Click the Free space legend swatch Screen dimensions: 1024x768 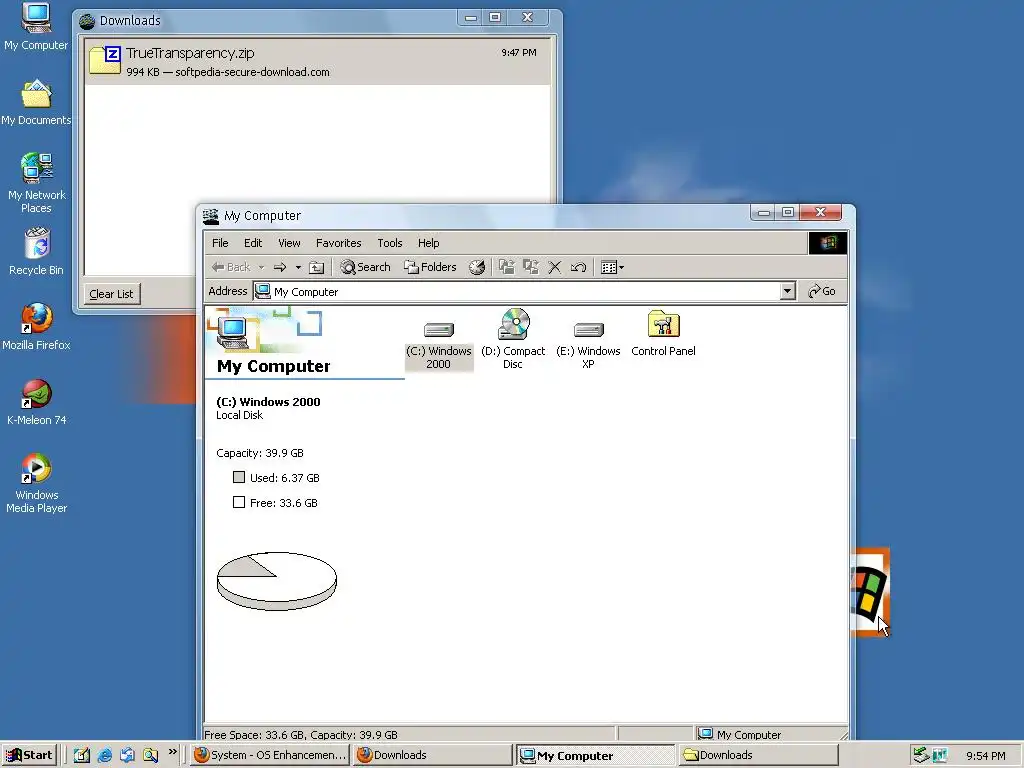pos(239,502)
